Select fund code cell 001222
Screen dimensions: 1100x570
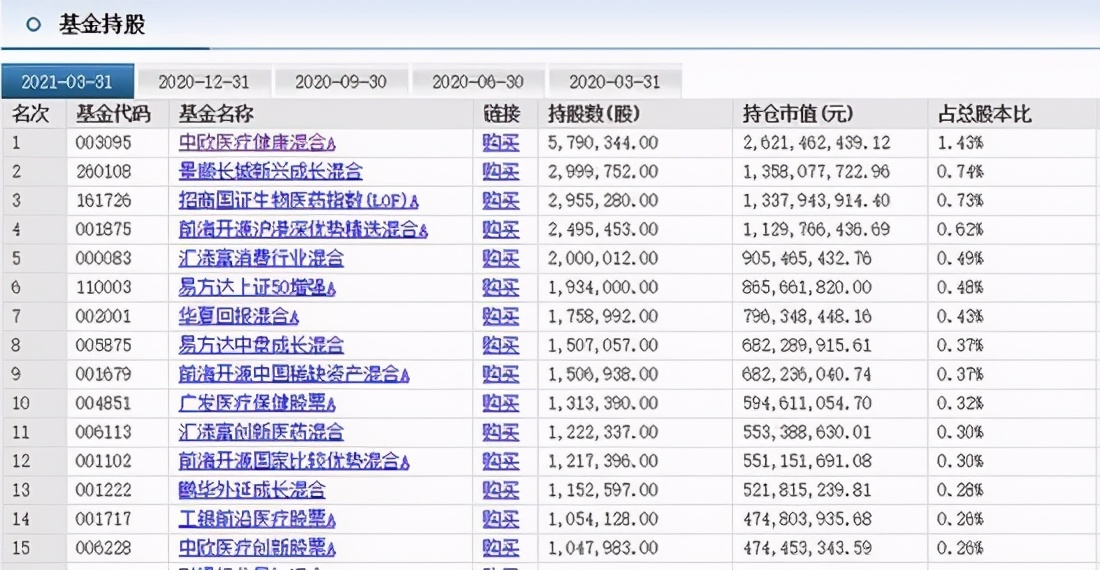[103, 489]
